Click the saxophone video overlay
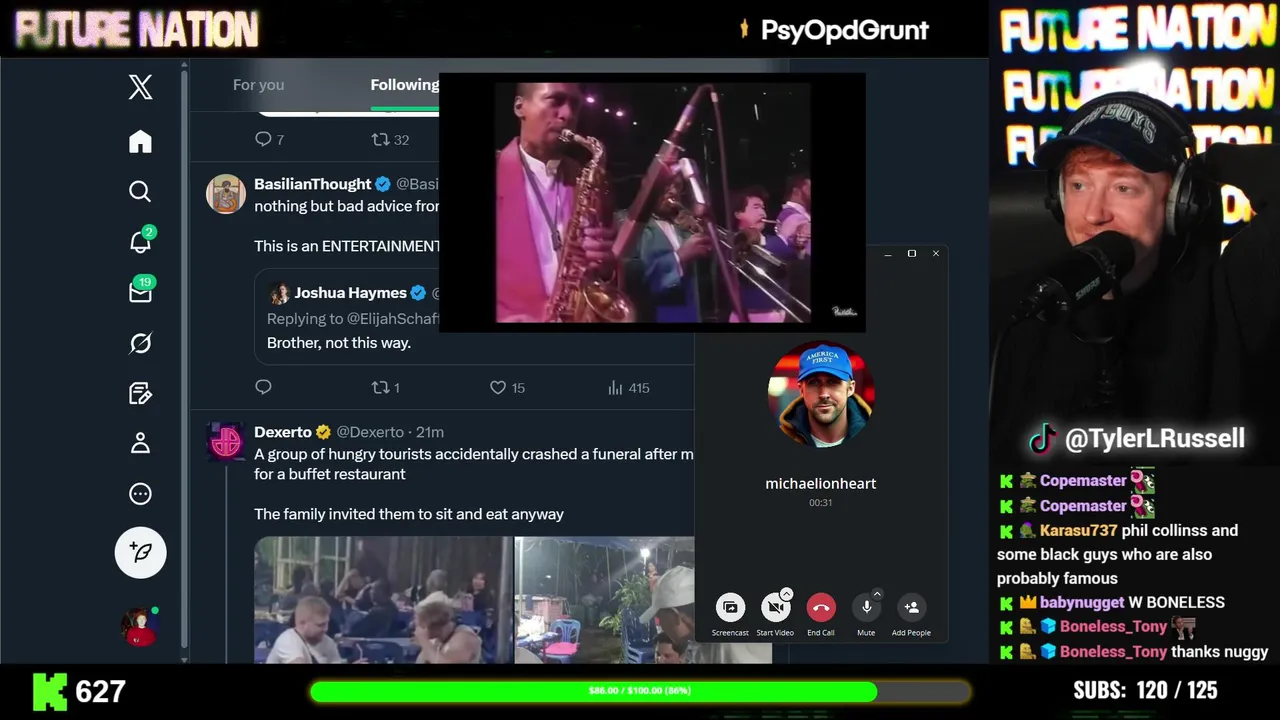Screen dimensions: 1280x720 click(x=652, y=202)
